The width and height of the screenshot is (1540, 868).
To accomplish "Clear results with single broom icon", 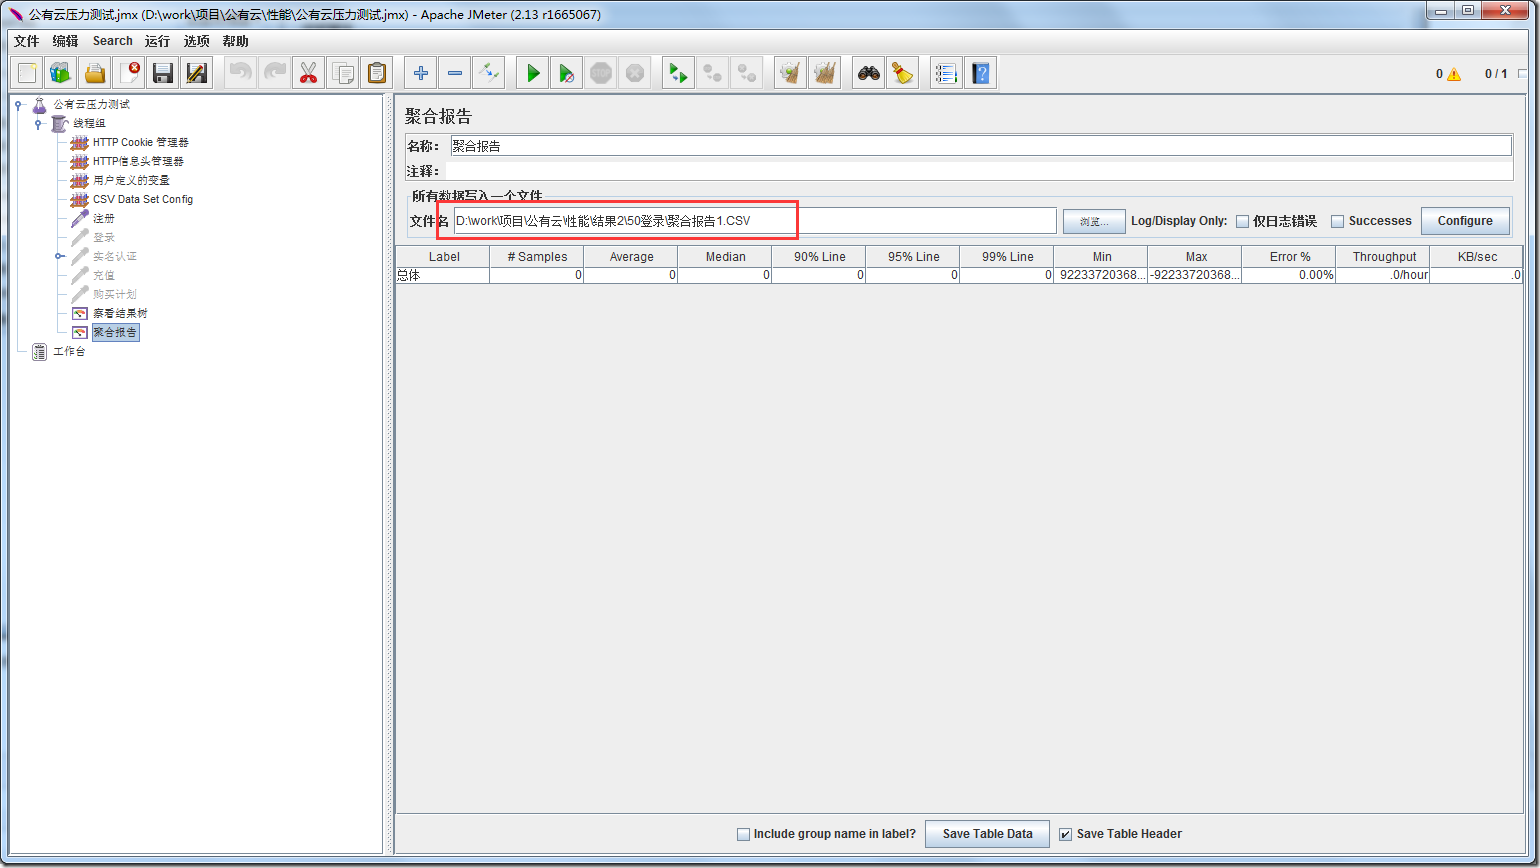I will 791,73.
